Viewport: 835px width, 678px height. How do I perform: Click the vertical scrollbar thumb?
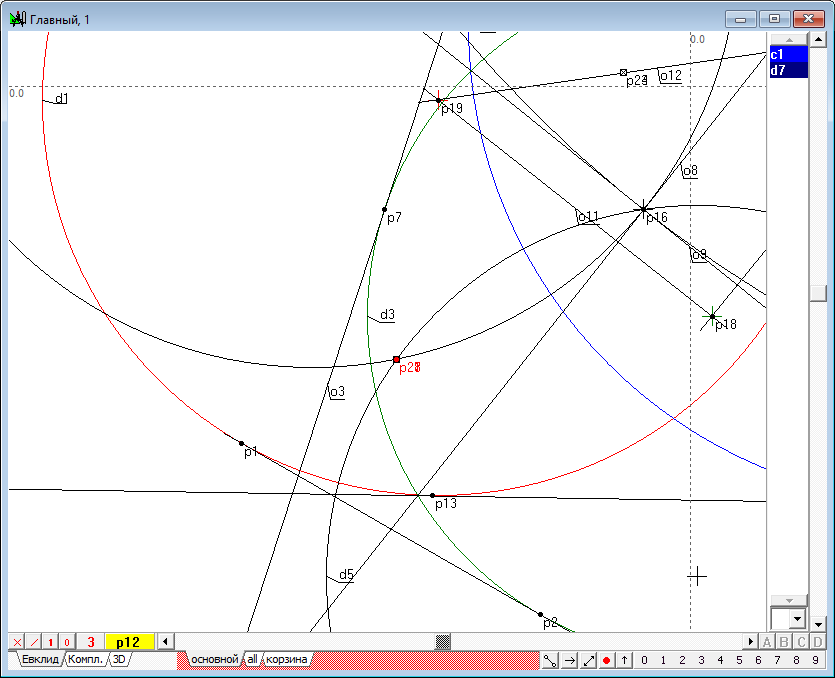click(817, 293)
